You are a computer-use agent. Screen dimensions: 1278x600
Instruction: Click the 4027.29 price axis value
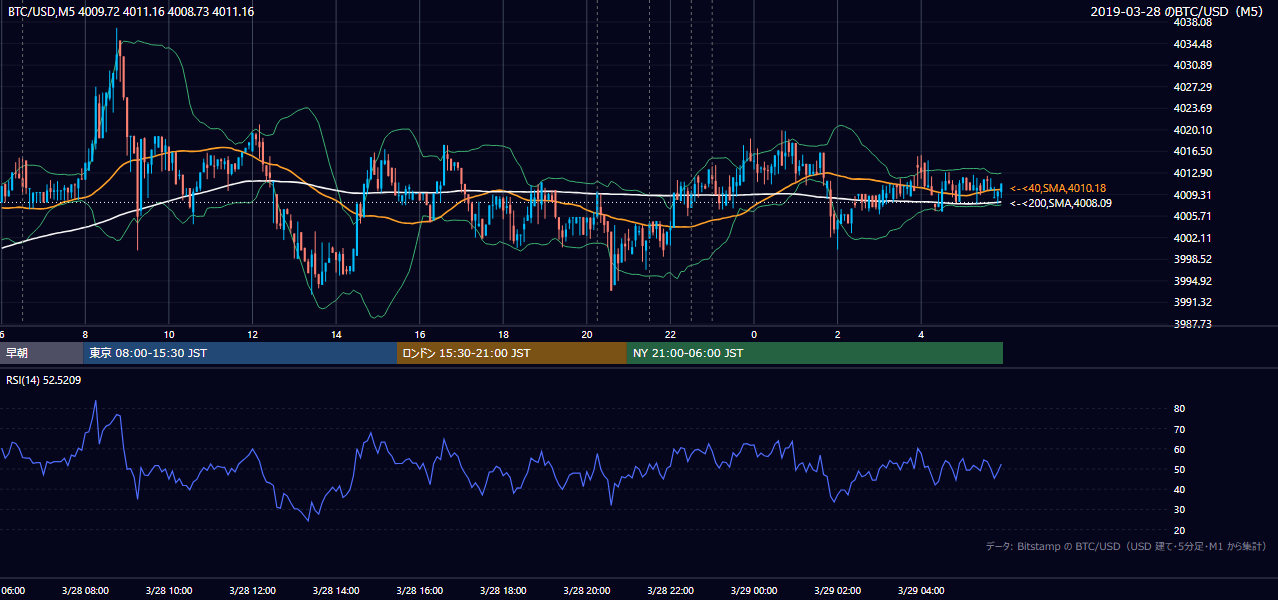(1193, 87)
